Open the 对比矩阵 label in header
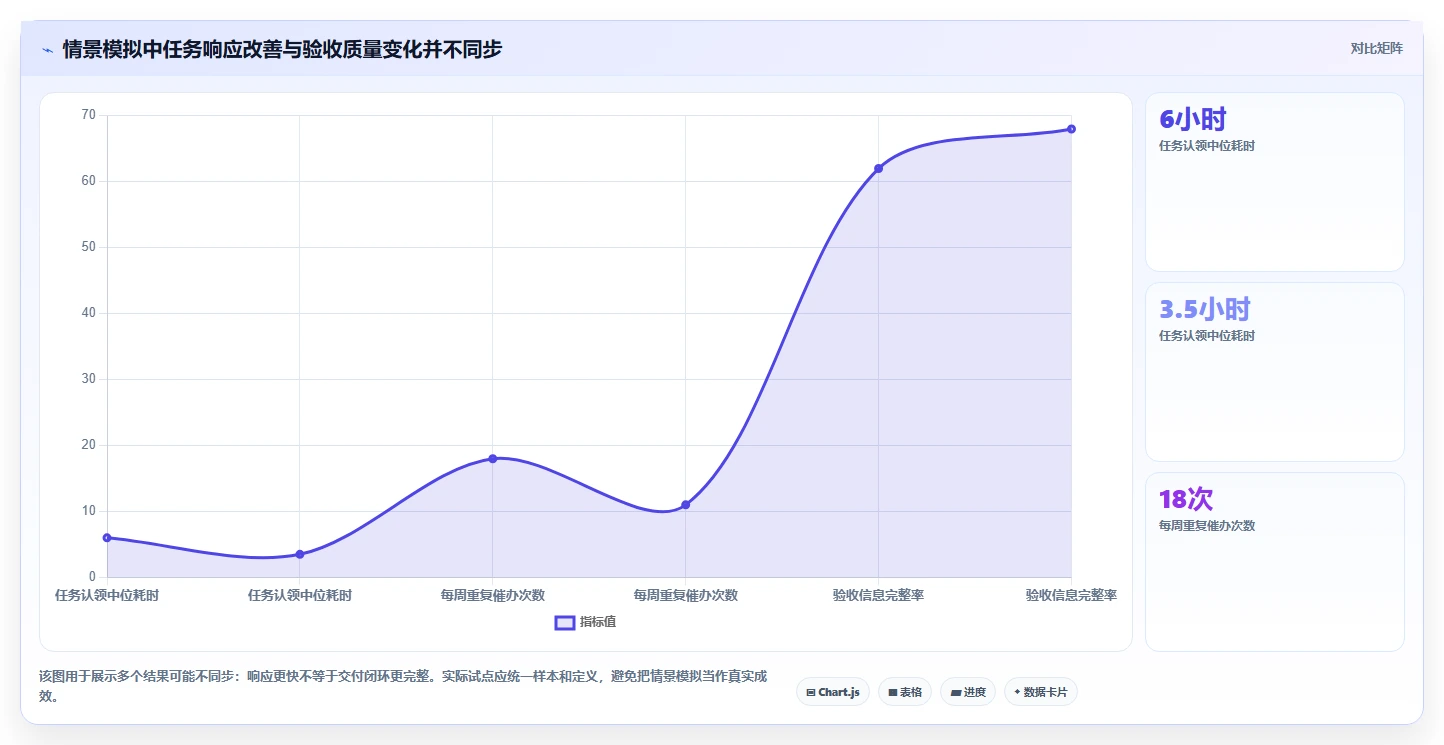Image resolution: width=1444 pixels, height=745 pixels. (1377, 48)
